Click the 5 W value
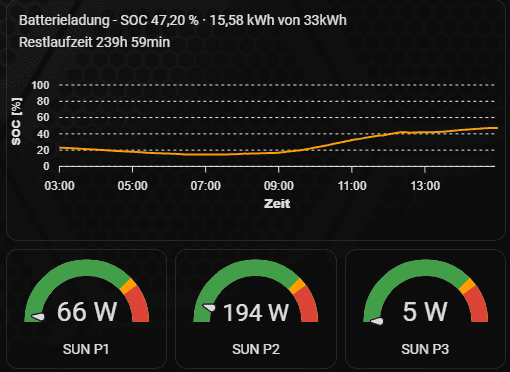Viewport: 510px width, 372px height. [x=425, y=312]
